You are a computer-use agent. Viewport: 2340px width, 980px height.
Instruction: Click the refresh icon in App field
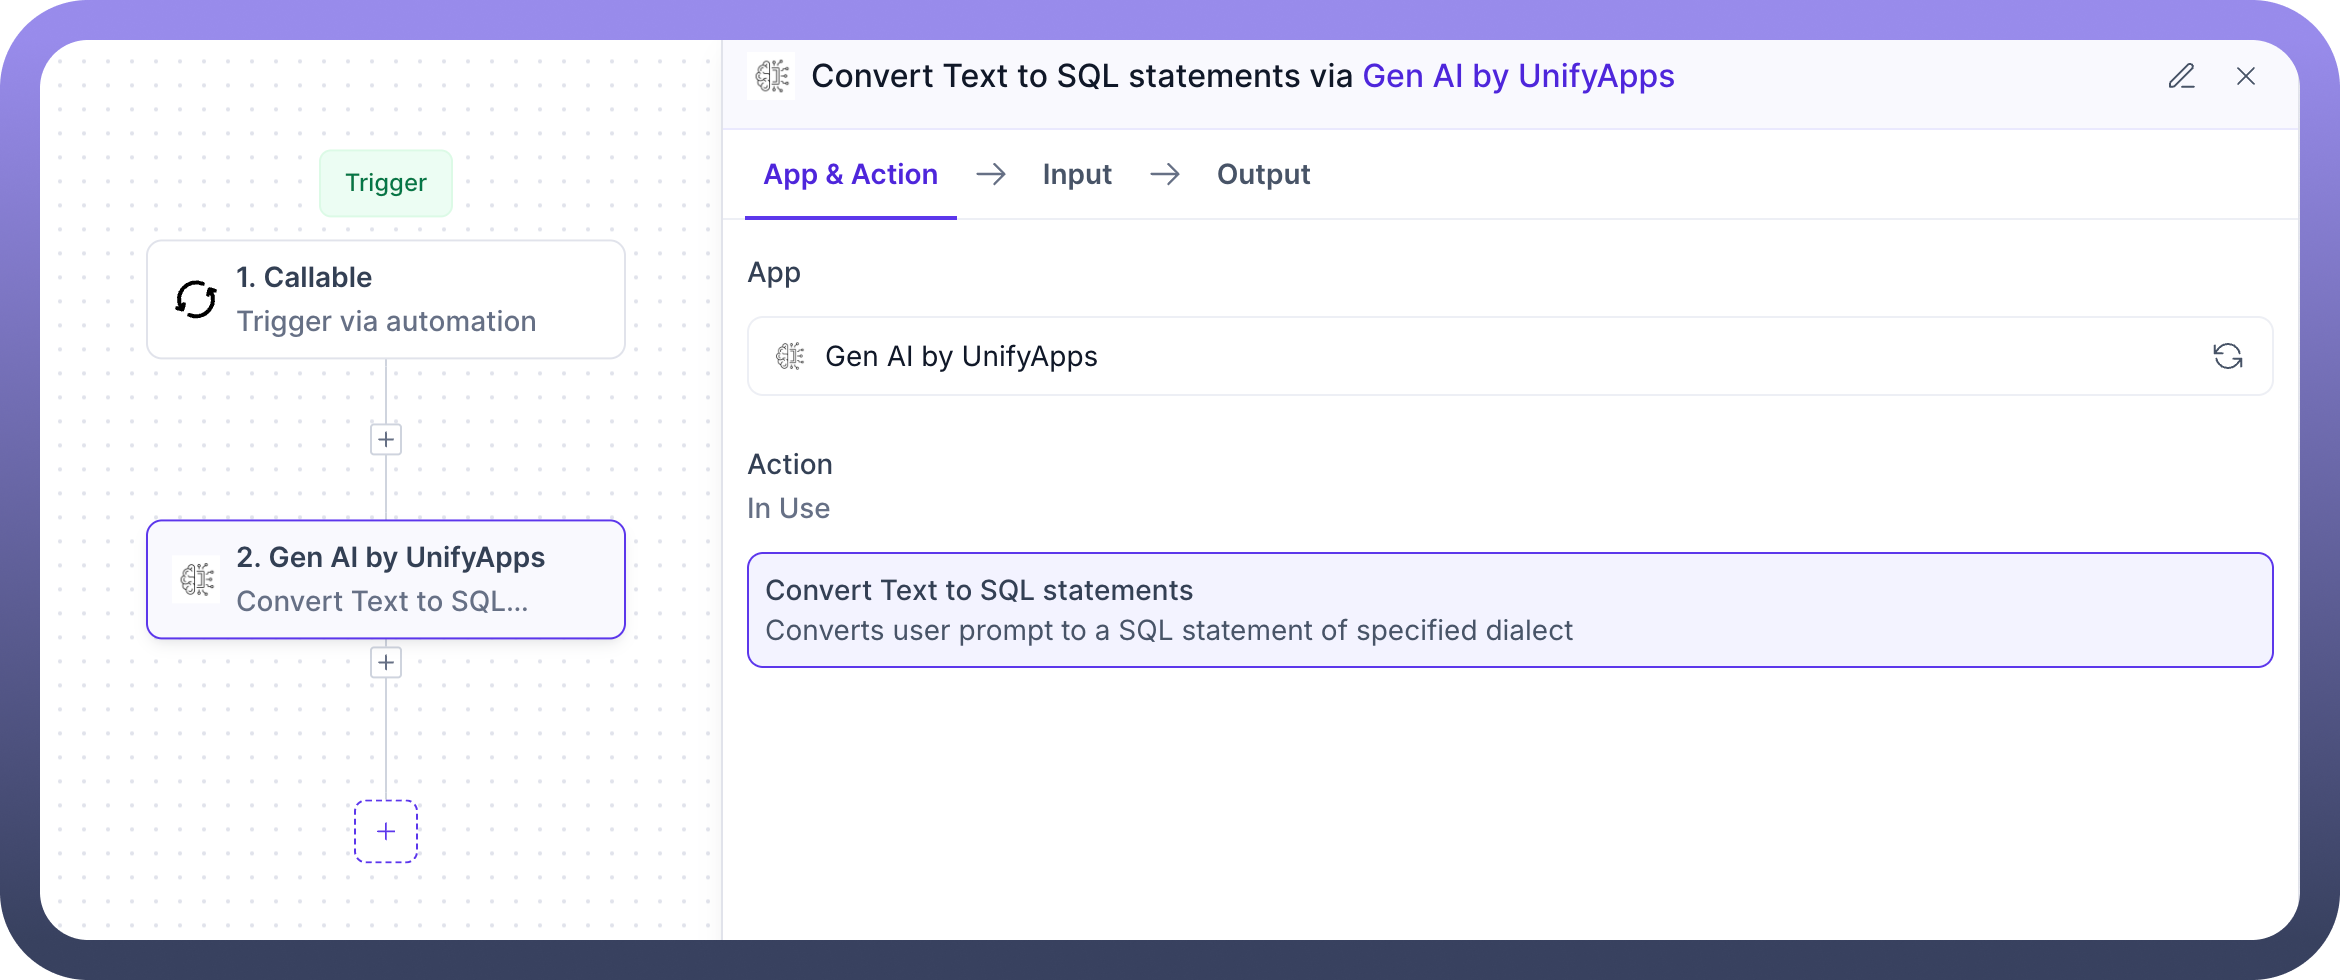pyautogui.click(x=2227, y=356)
